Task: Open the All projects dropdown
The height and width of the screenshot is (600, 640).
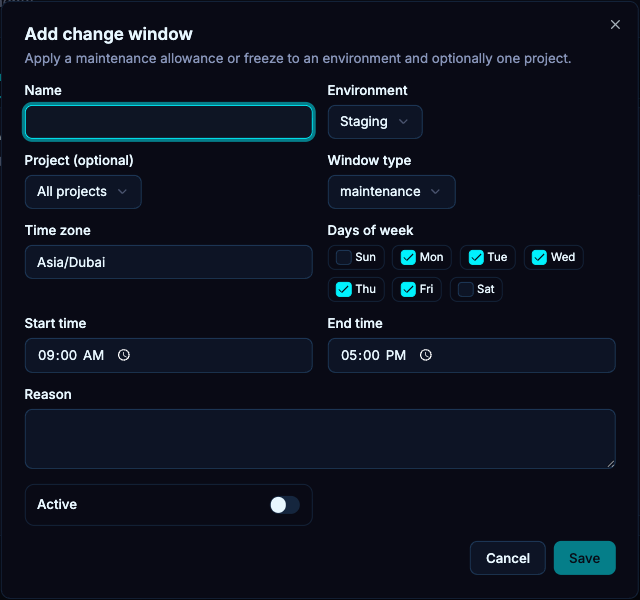Action: (83, 192)
